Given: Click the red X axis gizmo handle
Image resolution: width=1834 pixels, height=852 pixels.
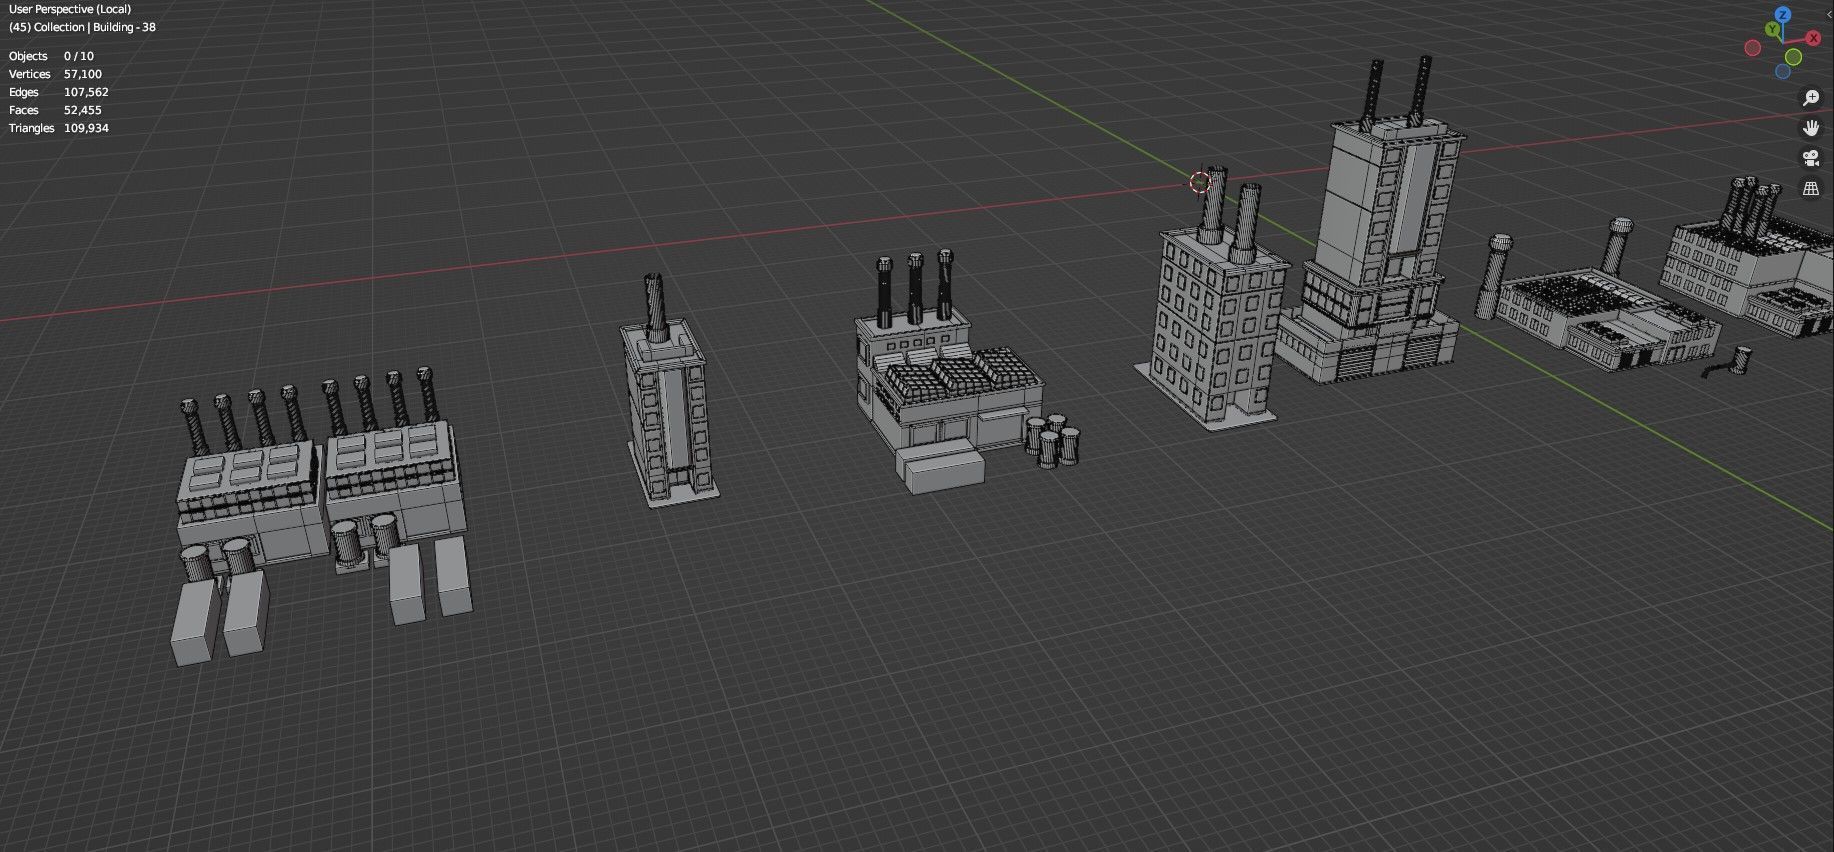Looking at the screenshot, I should [x=1813, y=38].
